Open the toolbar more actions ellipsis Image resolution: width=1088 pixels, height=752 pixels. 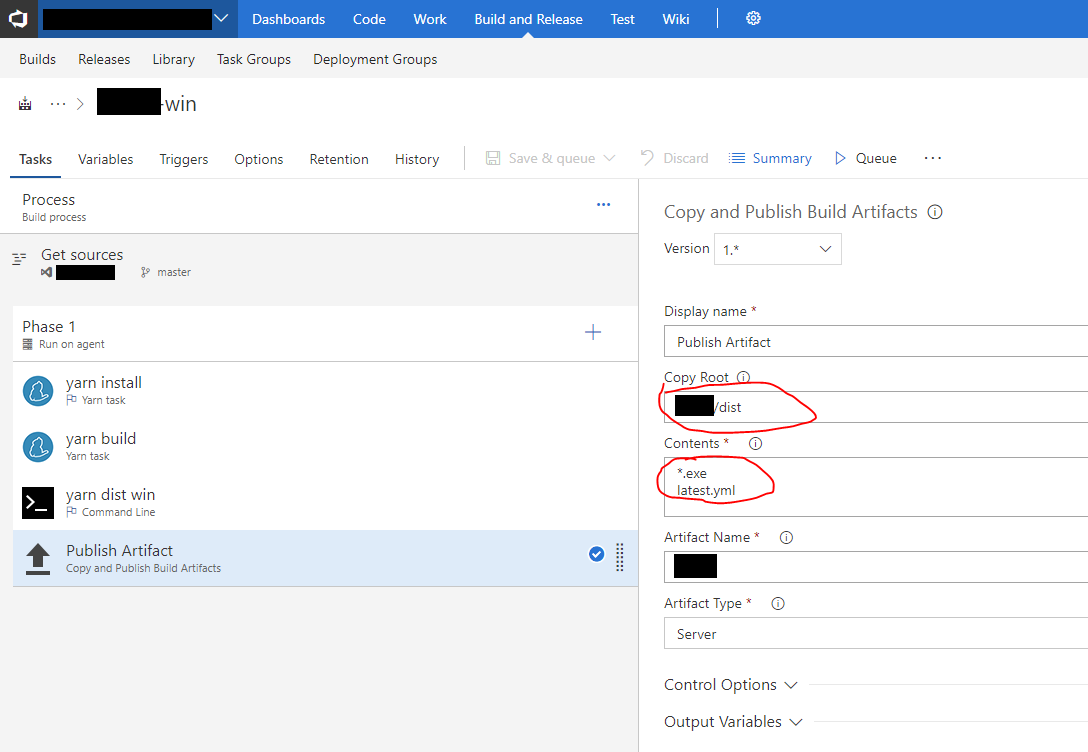click(x=933, y=158)
